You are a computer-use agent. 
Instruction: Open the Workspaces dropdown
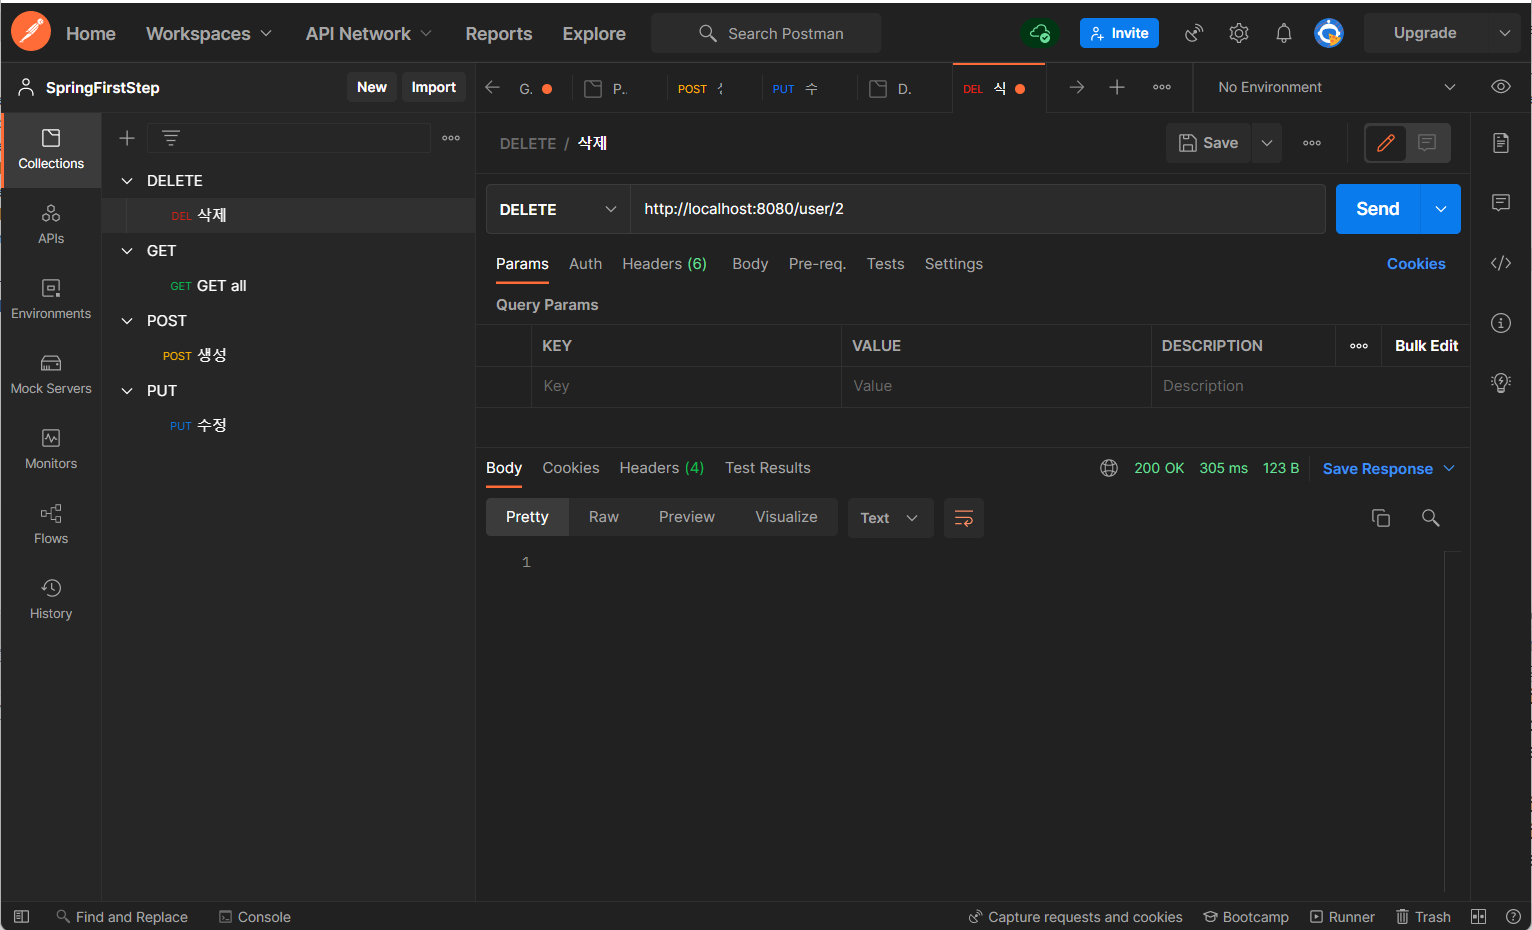pyautogui.click(x=209, y=33)
